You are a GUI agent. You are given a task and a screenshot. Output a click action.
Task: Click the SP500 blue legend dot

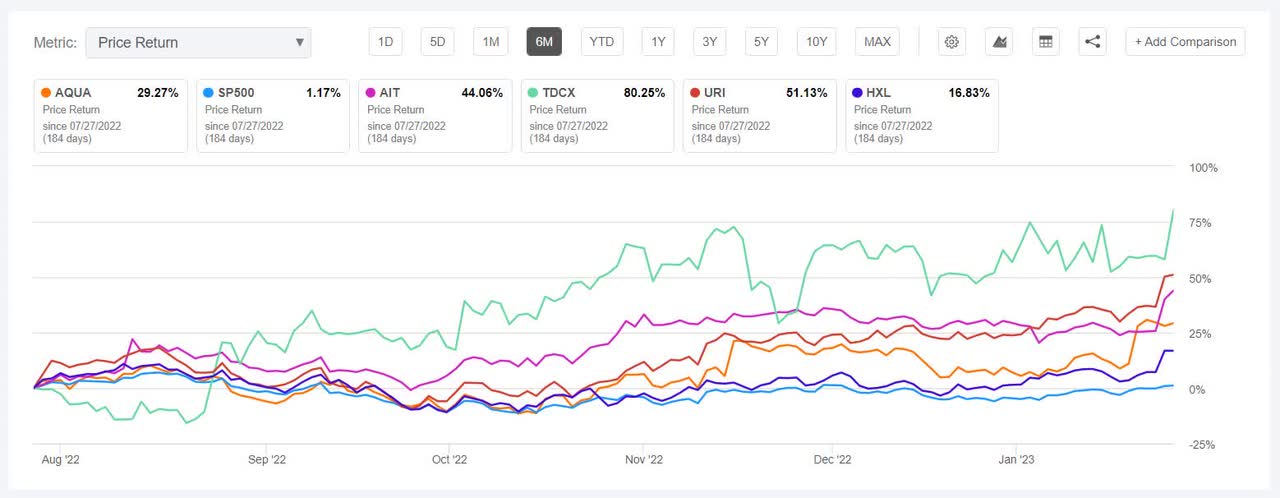(x=208, y=93)
